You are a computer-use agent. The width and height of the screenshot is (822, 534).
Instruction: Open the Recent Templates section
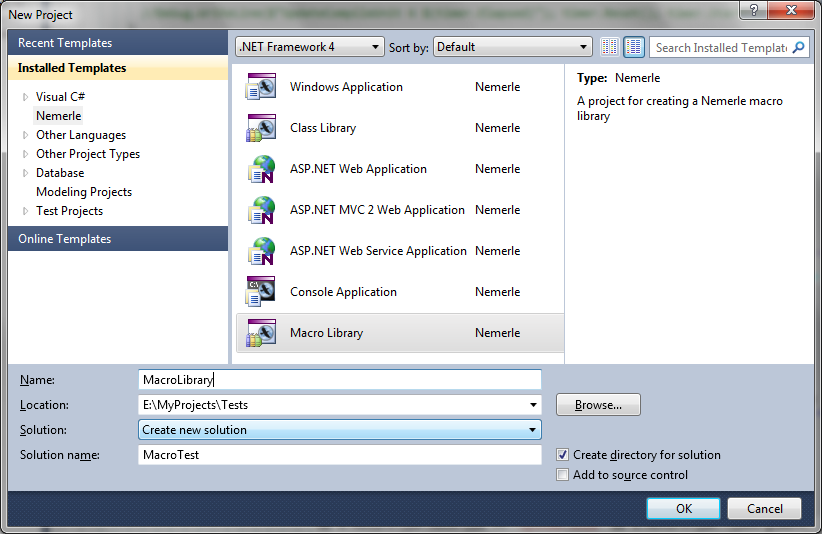tap(65, 43)
